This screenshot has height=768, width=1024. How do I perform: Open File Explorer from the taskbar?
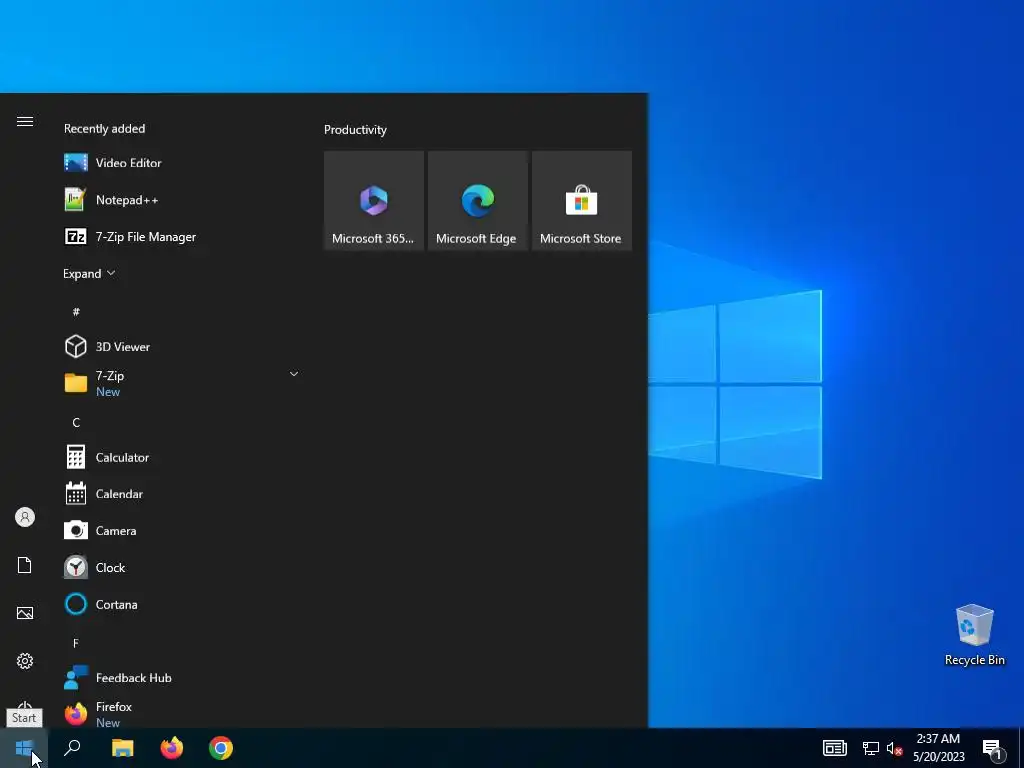click(122, 748)
